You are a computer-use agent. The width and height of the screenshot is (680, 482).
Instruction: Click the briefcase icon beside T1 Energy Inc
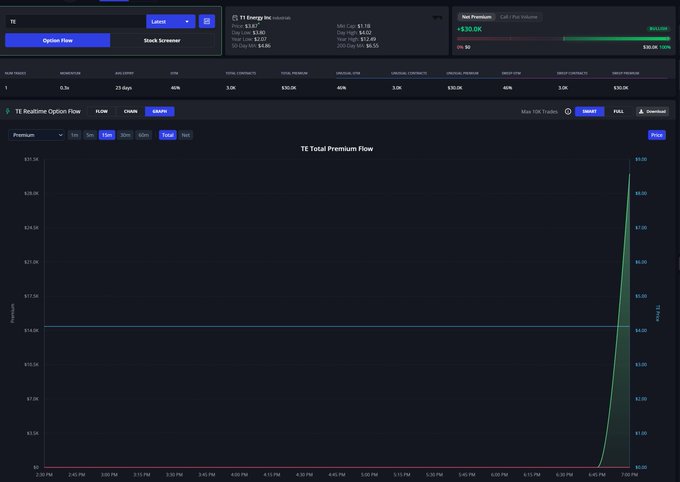tap(235, 18)
